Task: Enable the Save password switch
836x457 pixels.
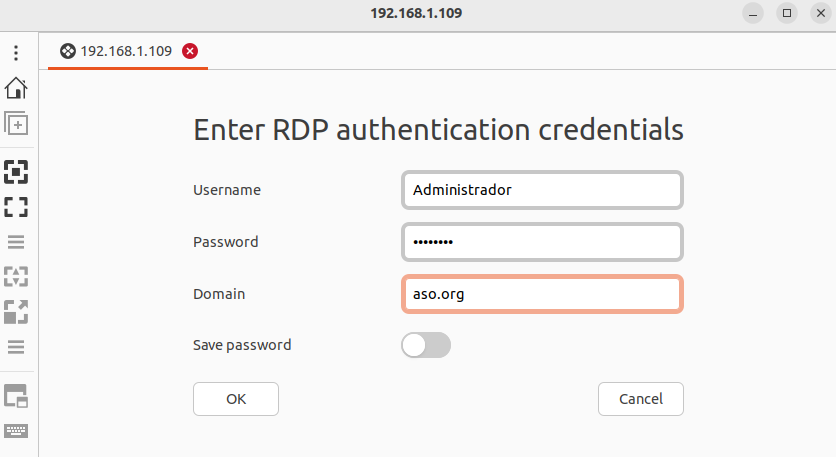Action: click(426, 345)
